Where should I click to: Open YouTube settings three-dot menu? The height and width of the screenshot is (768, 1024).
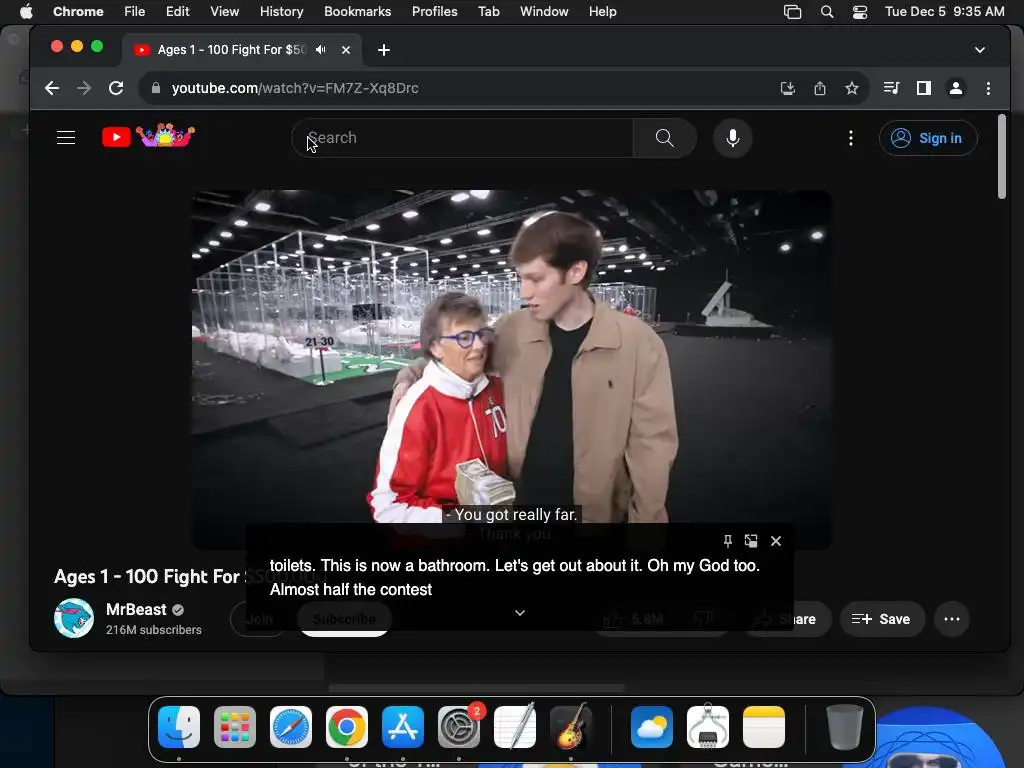(x=850, y=138)
